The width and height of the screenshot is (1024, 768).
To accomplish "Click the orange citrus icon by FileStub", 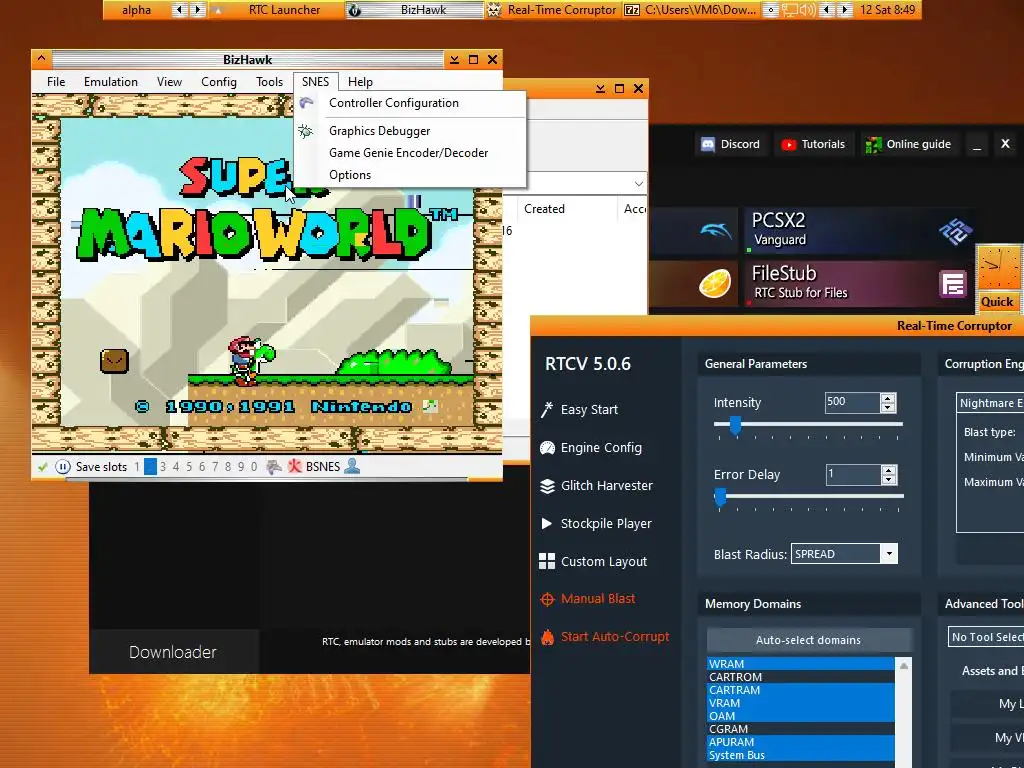I will [x=715, y=284].
